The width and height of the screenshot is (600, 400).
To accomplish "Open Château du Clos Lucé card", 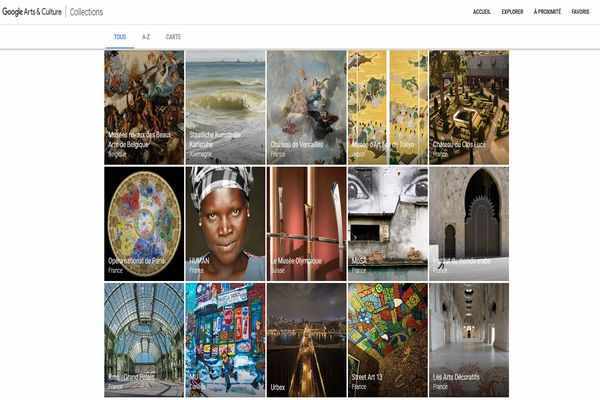I will (469, 108).
